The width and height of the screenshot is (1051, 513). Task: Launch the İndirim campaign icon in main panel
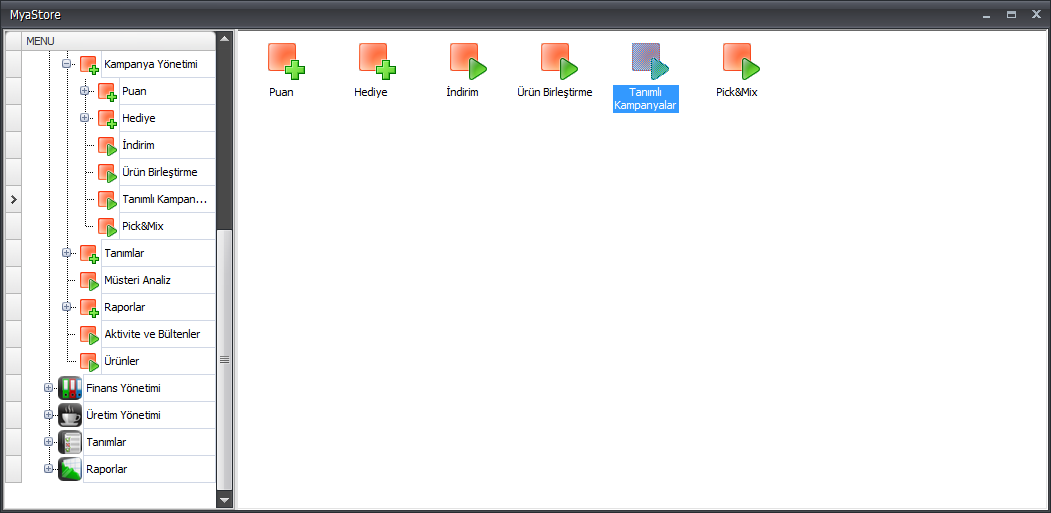[x=467, y=61]
